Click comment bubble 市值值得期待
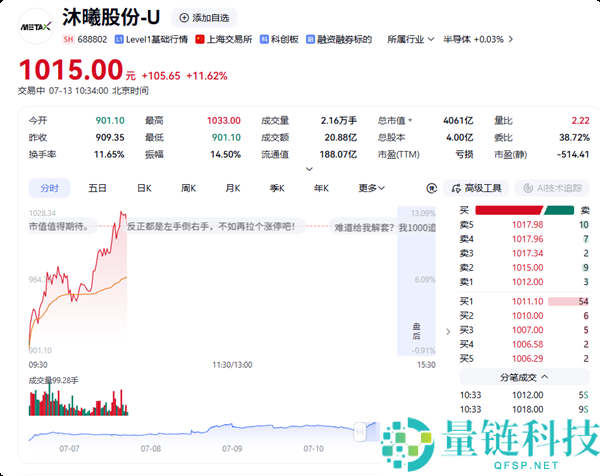 [63, 227]
